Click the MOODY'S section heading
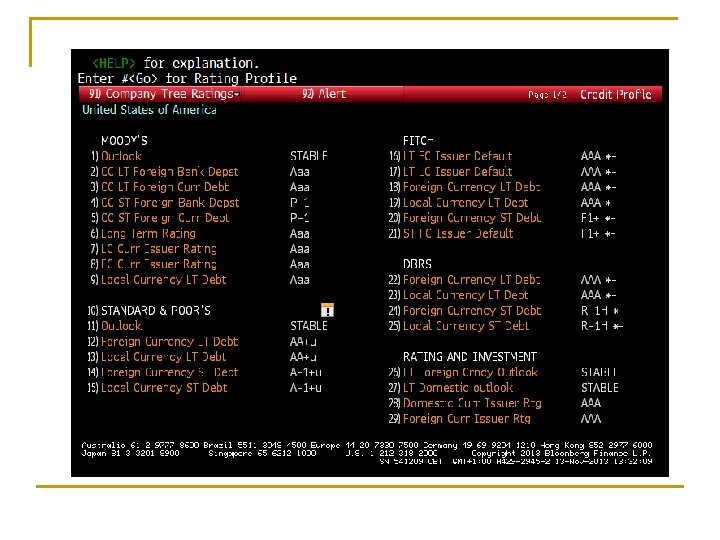This screenshot has height=540, width=720. click(124, 141)
